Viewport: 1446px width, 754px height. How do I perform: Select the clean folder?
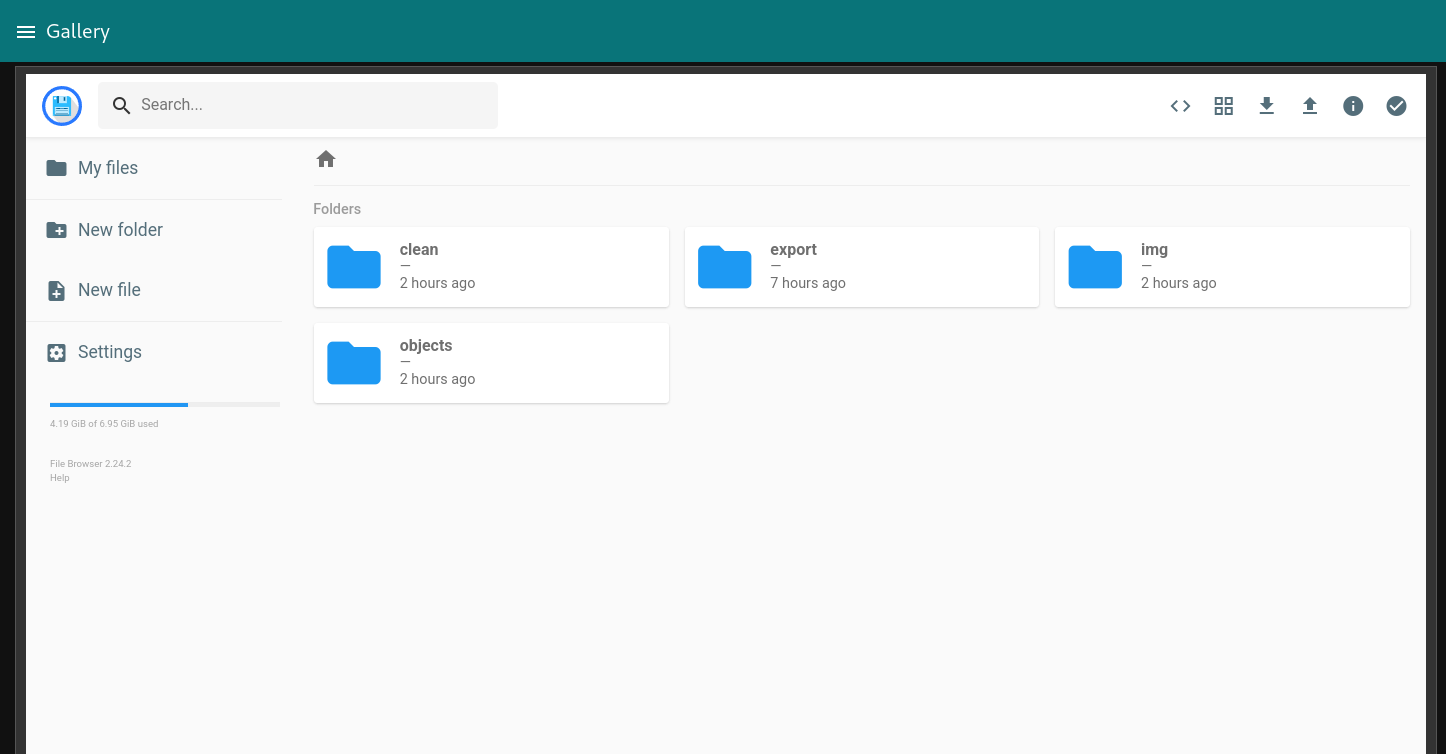pyautogui.click(x=491, y=267)
